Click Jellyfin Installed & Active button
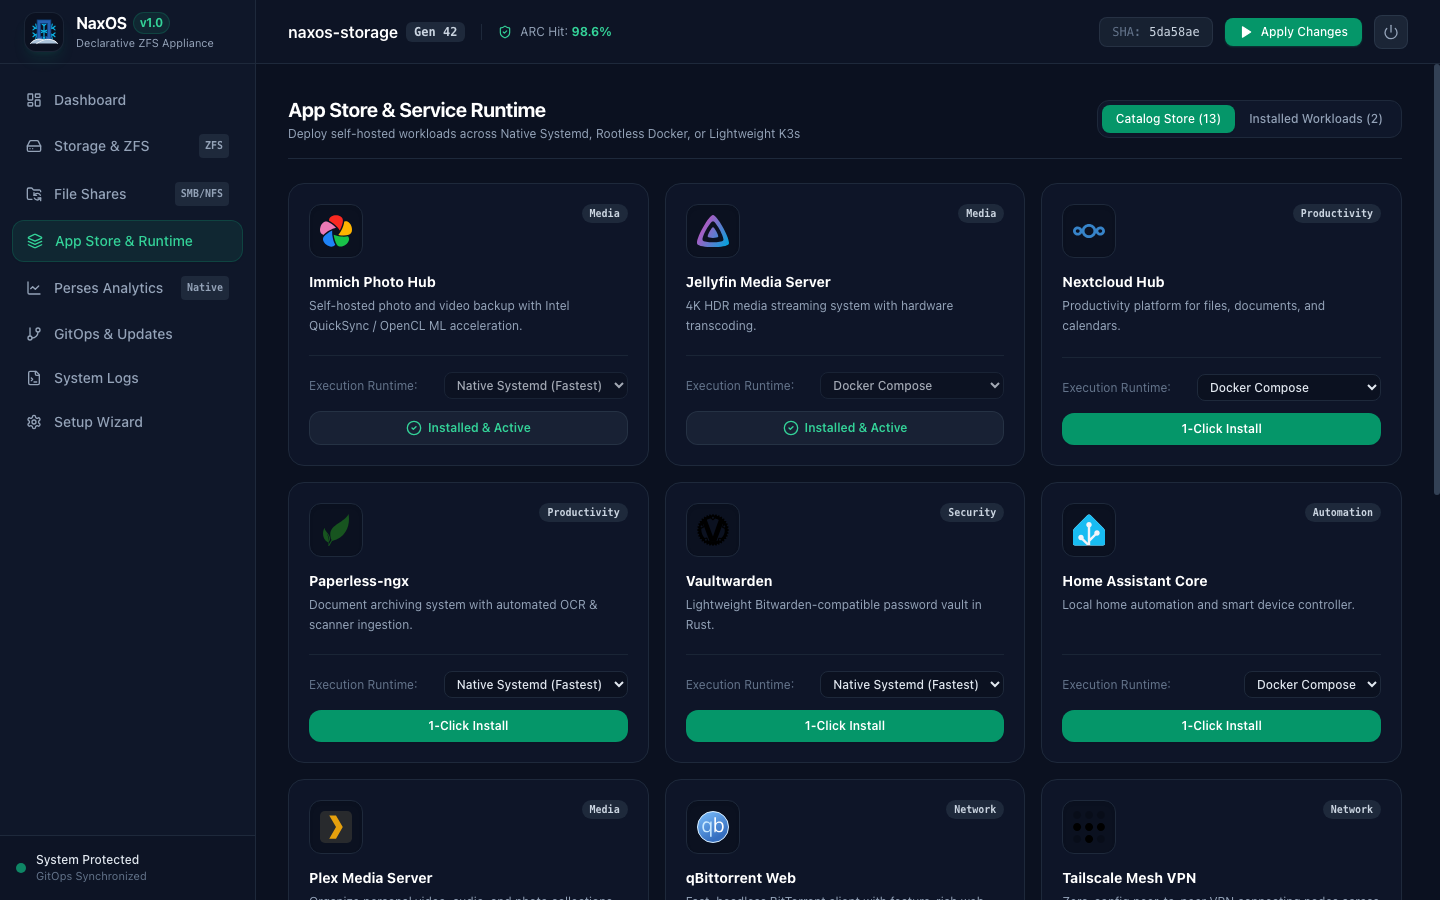Image resolution: width=1440 pixels, height=900 pixels. pyautogui.click(x=845, y=428)
